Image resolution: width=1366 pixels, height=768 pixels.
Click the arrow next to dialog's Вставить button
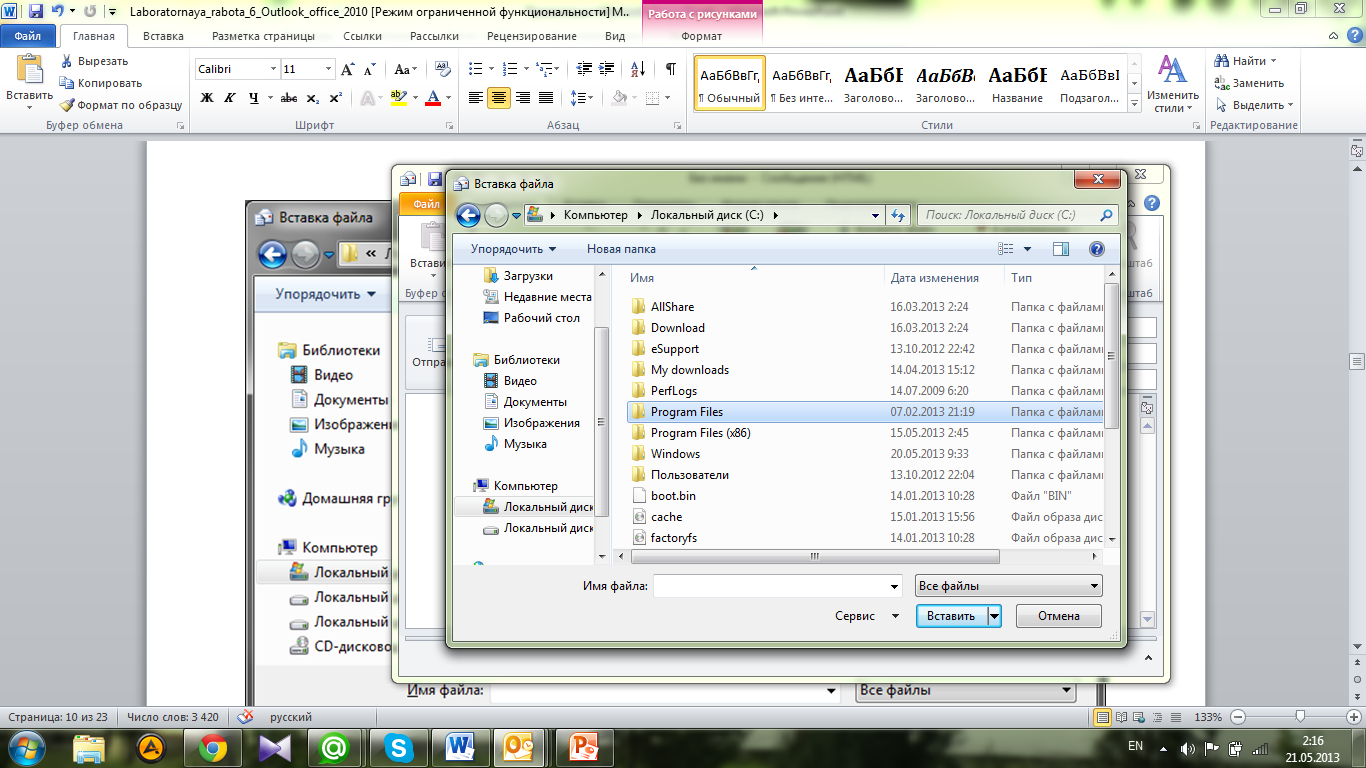click(994, 616)
